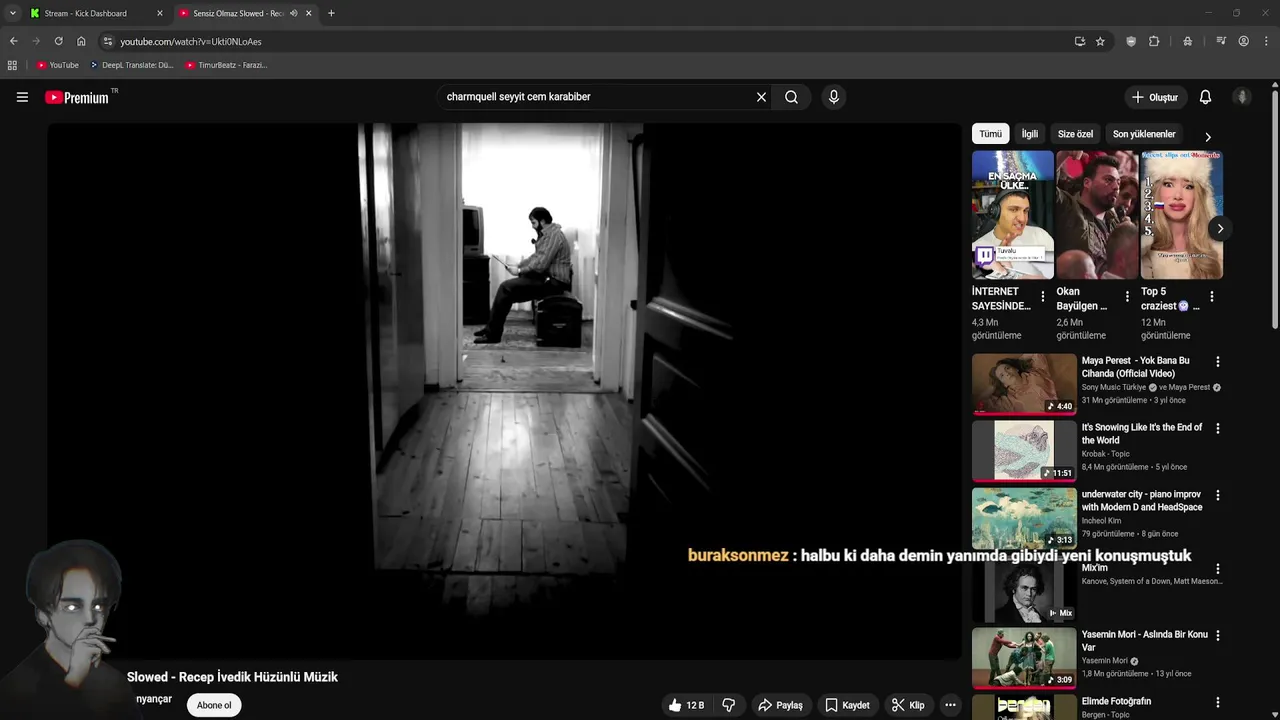The image size is (1280, 720).
Task: Go back in browser history
Action: click(x=13, y=41)
